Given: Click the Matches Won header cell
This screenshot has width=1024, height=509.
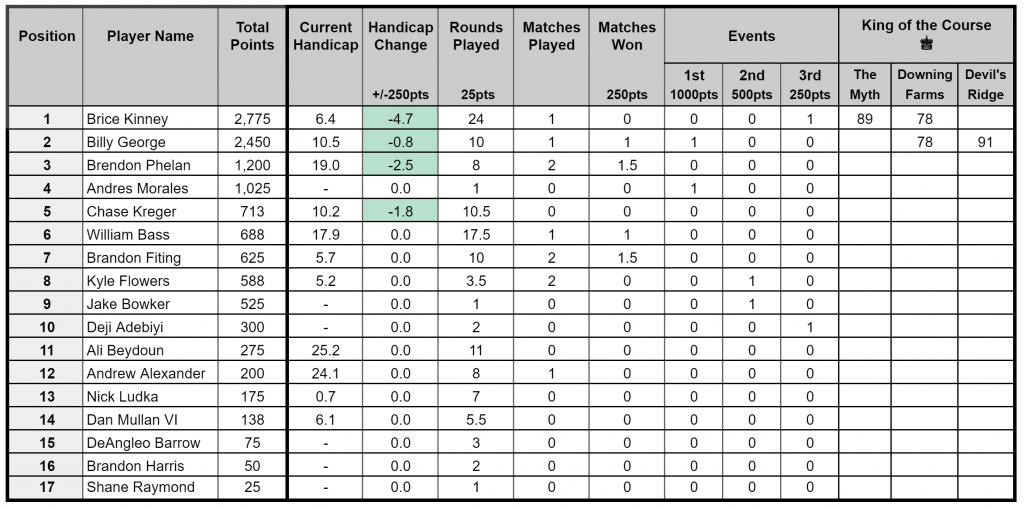Looking at the screenshot, I should (627, 56).
